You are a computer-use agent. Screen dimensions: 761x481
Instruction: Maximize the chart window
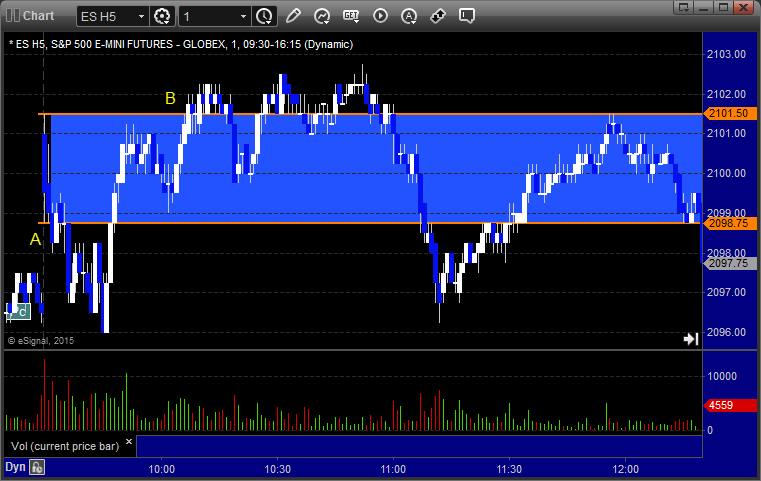(723, 7)
